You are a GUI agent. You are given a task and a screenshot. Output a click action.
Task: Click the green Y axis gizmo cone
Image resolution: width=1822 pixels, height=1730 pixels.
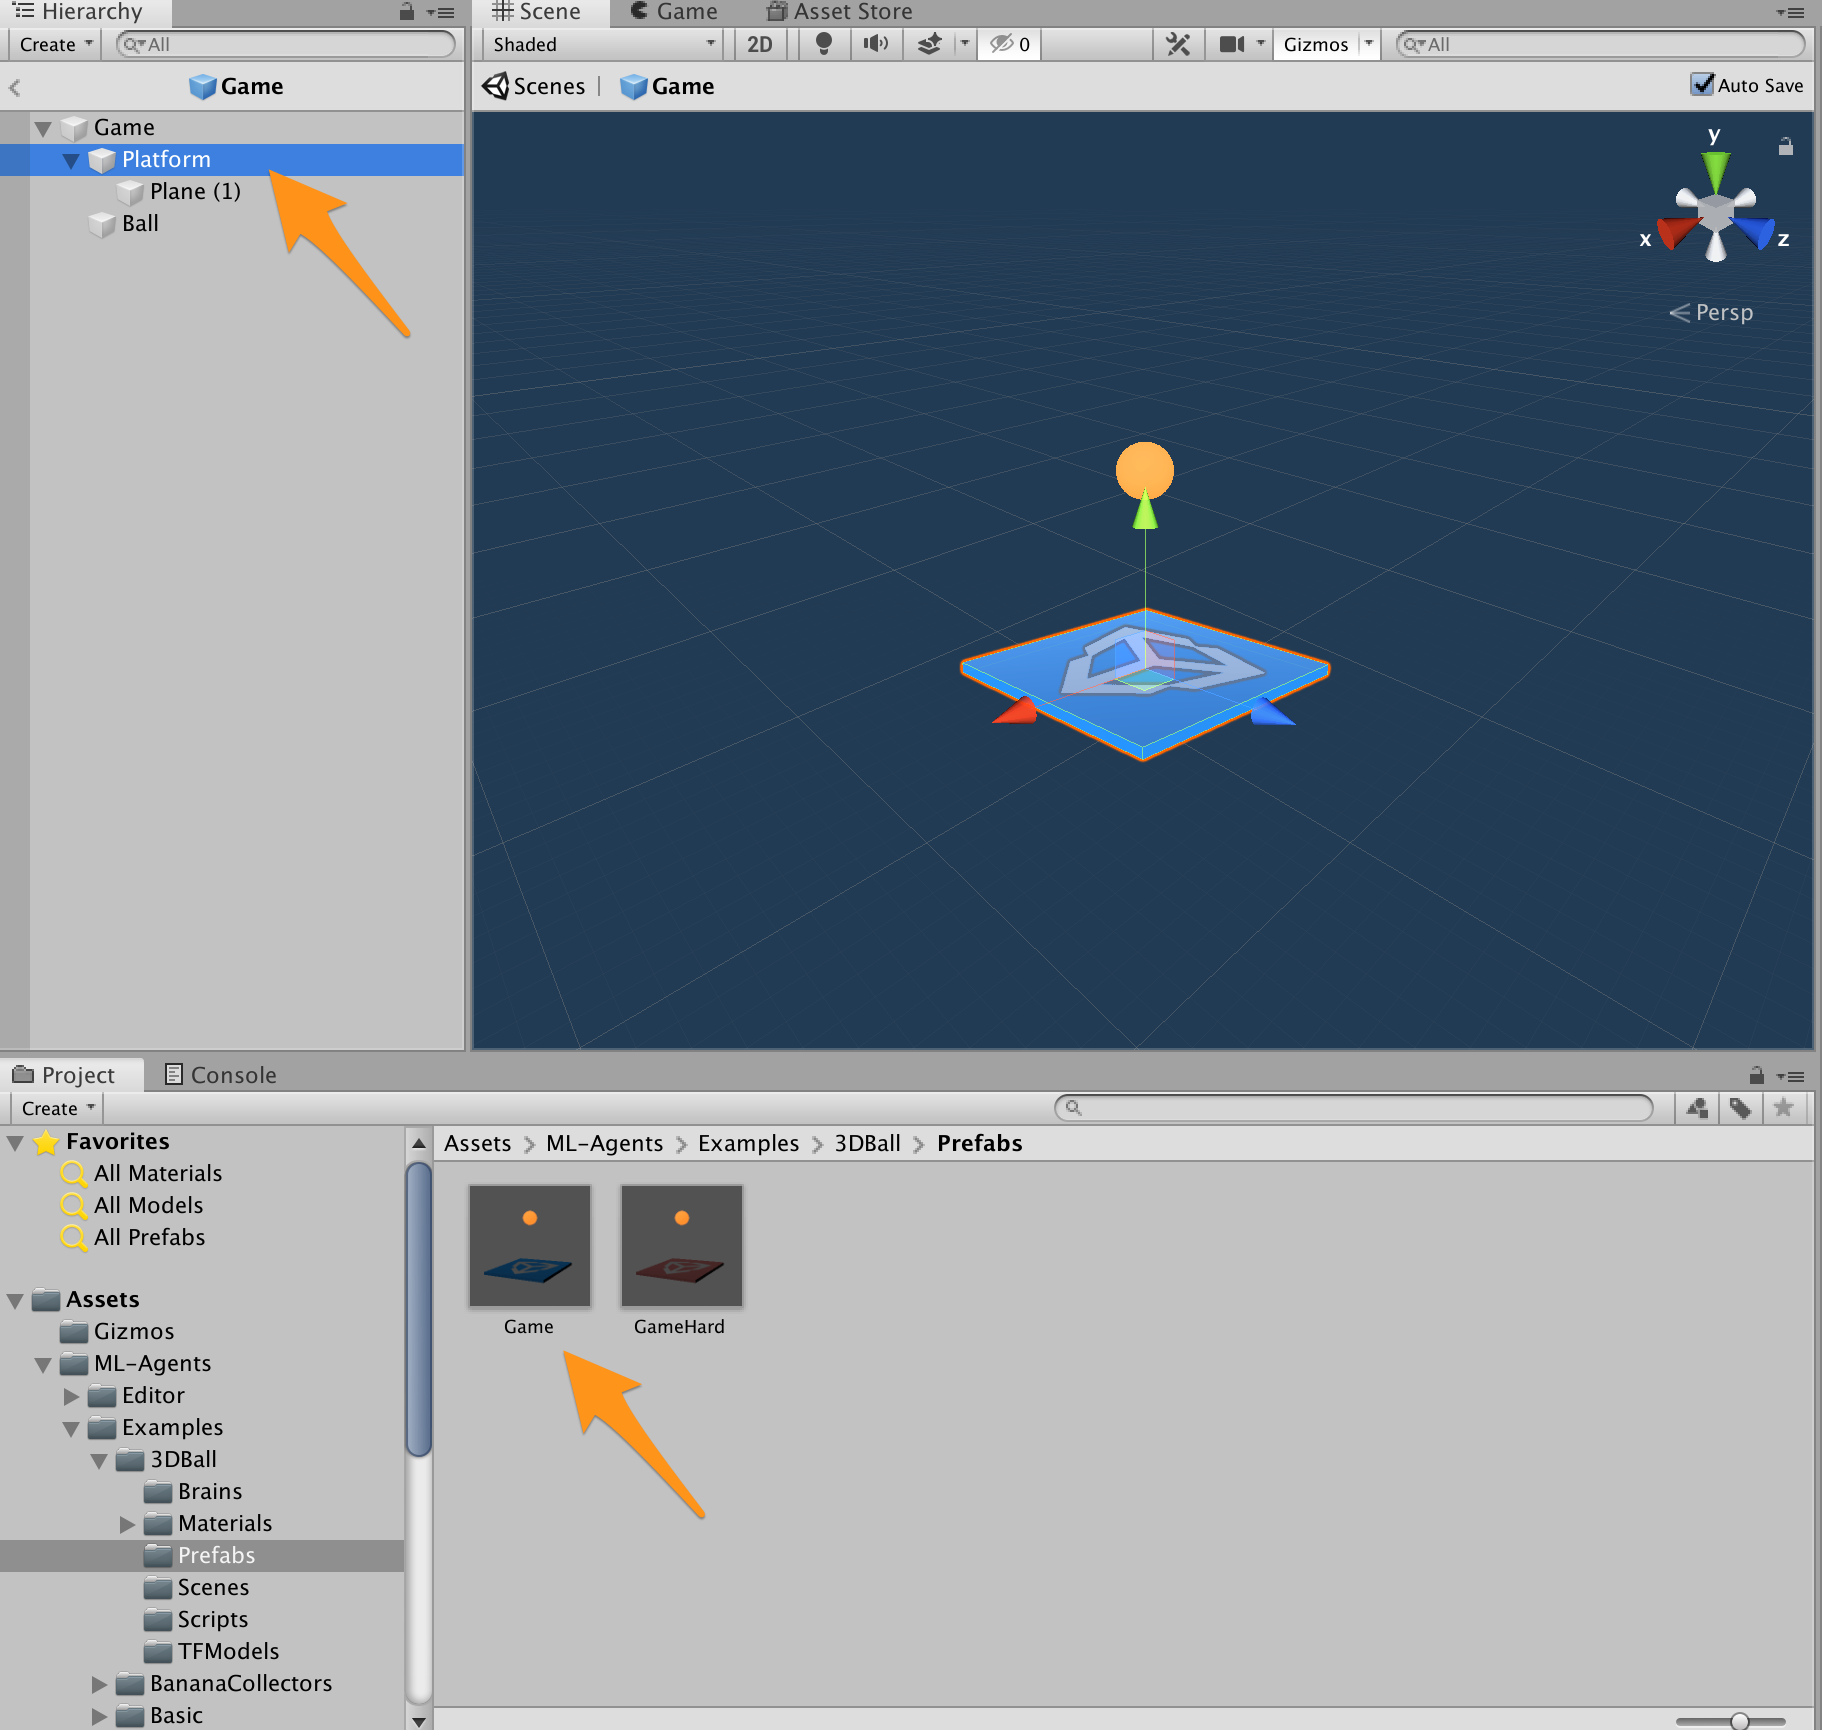click(1716, 168)
